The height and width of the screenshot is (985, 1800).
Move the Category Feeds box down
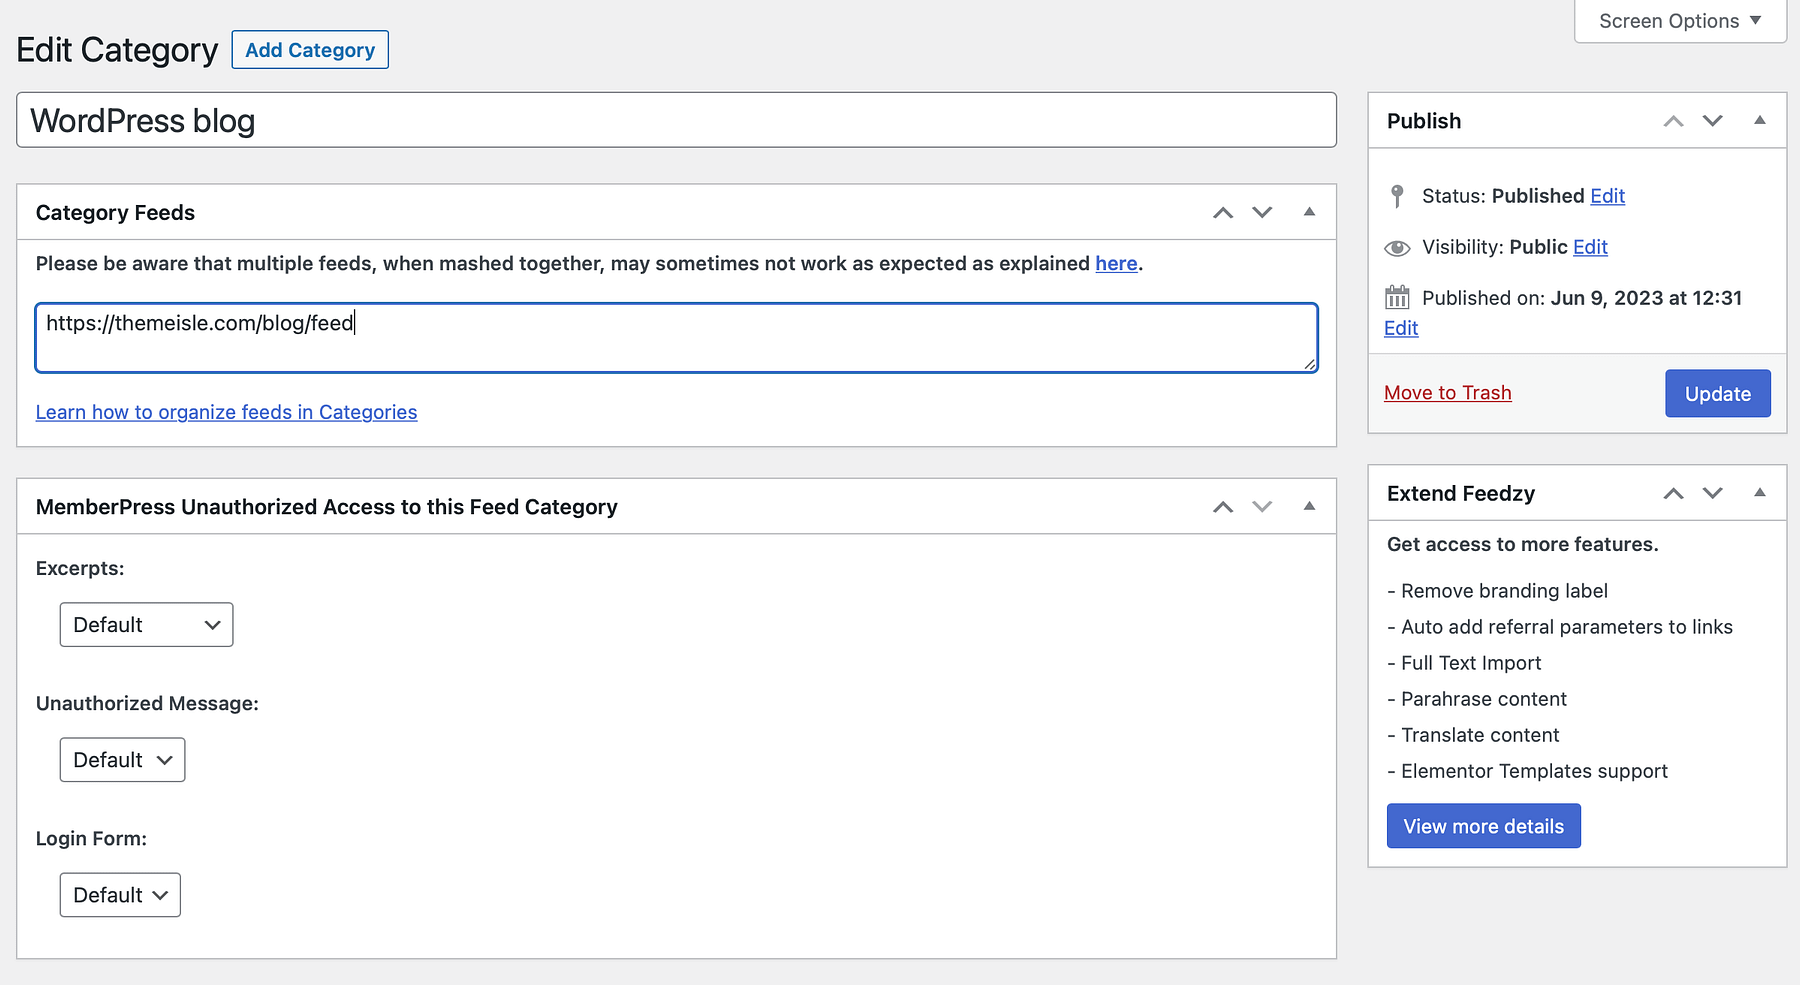click(x=1261, y=212)
